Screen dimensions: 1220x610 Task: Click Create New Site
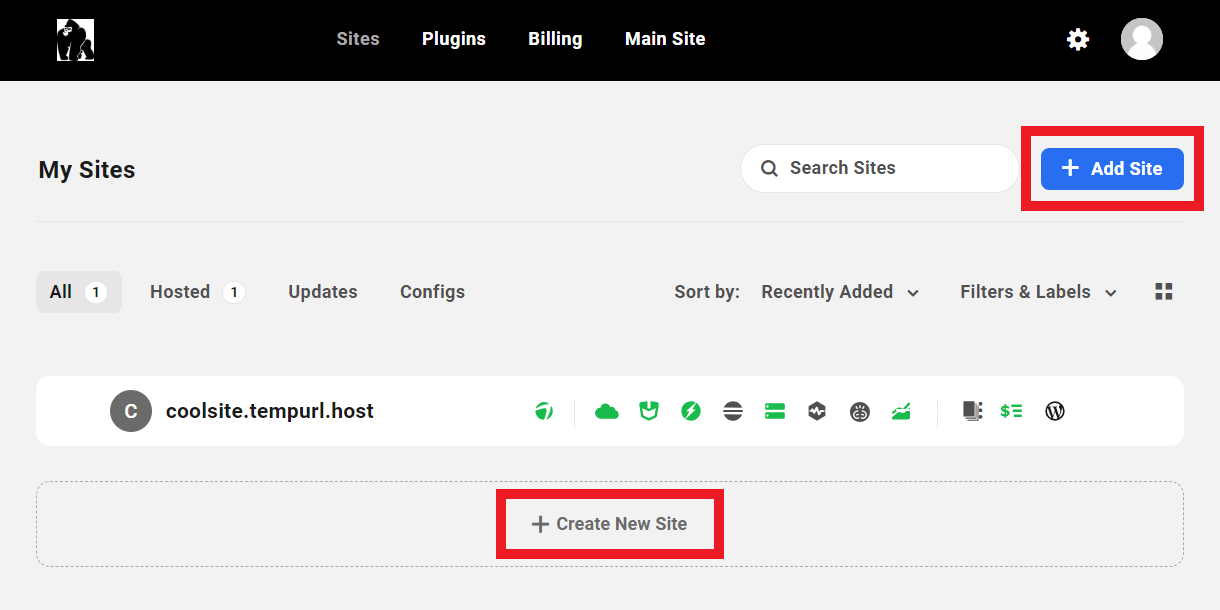click(x=609, y=524)
